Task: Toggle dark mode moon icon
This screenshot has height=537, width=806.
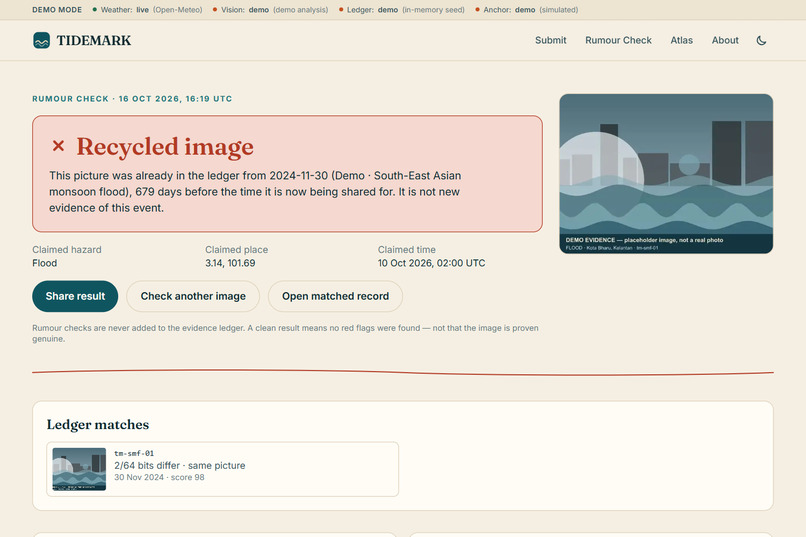Action: (x=761, y=40)
